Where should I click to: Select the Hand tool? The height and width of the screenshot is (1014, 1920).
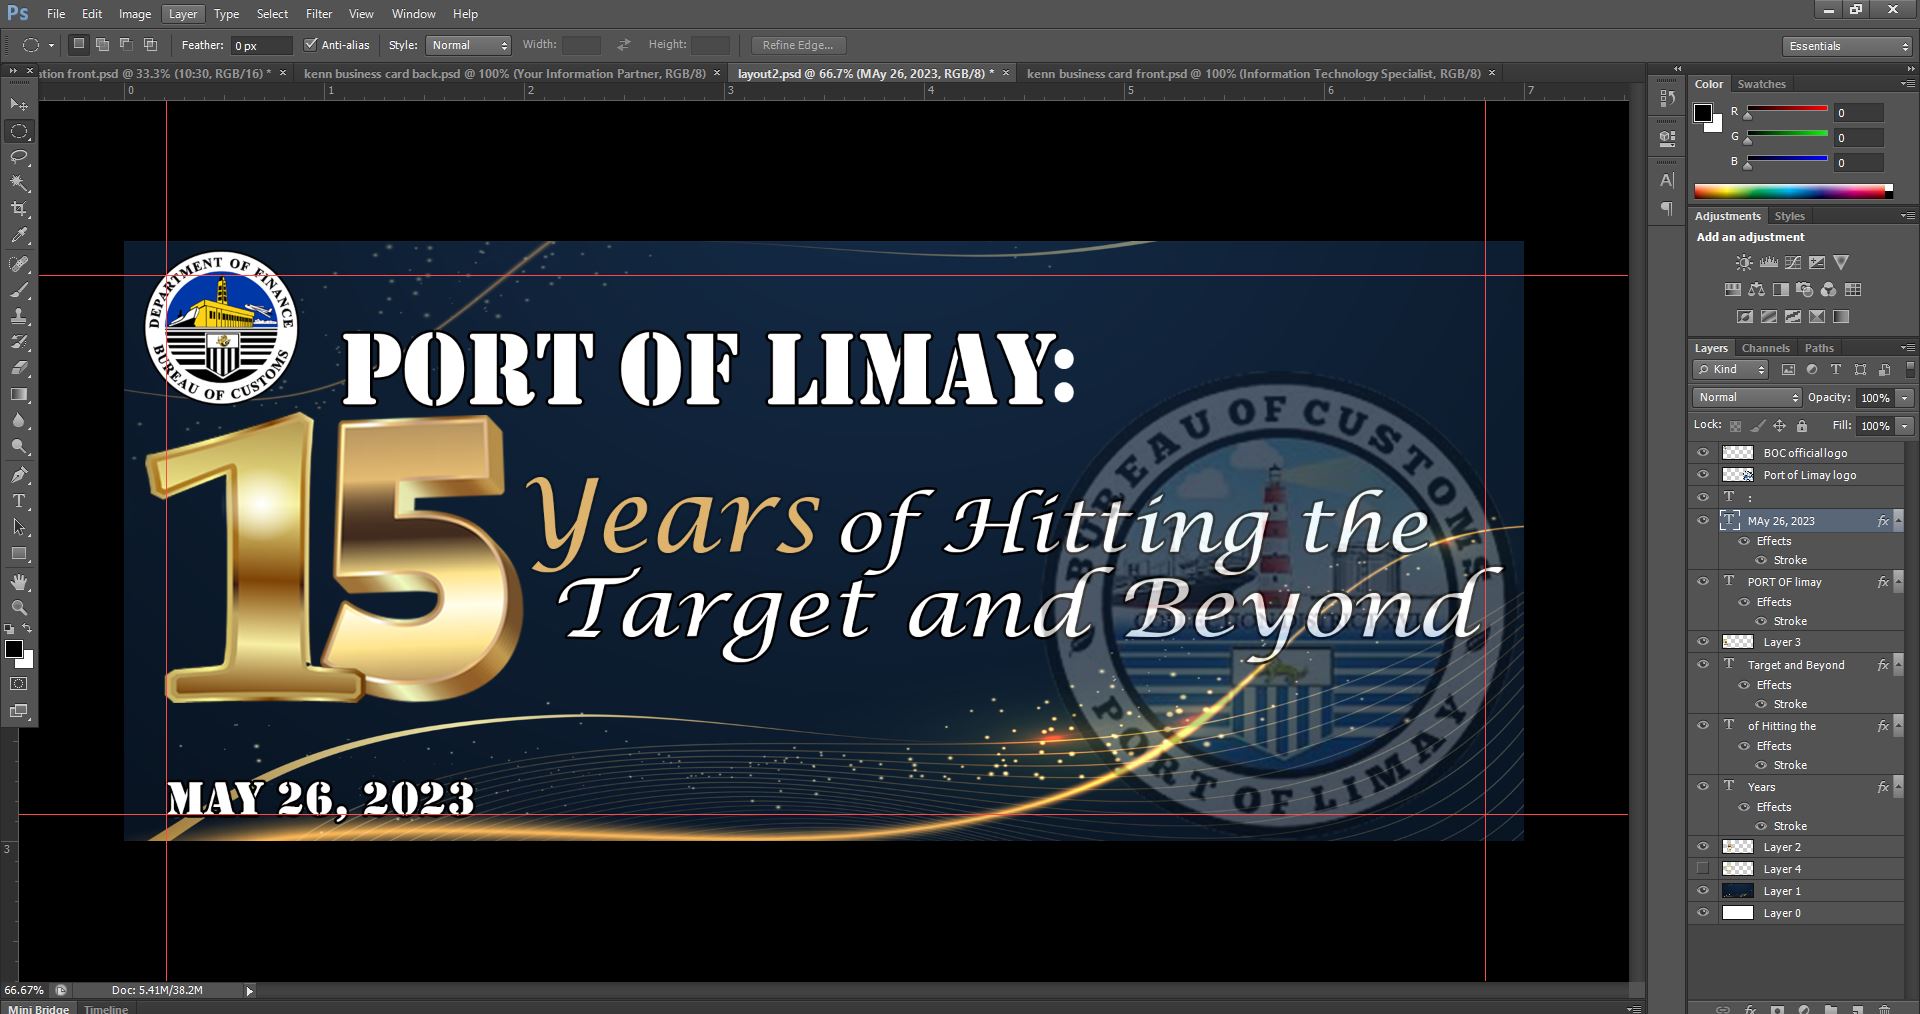19,582
